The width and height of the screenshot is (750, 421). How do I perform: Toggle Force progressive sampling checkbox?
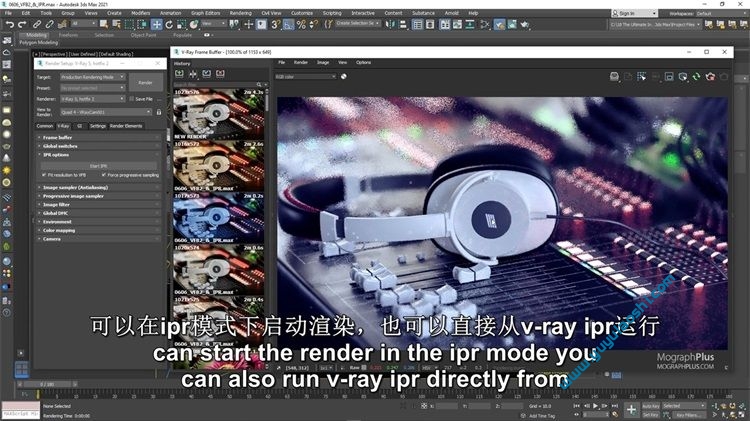click(104, 175)
